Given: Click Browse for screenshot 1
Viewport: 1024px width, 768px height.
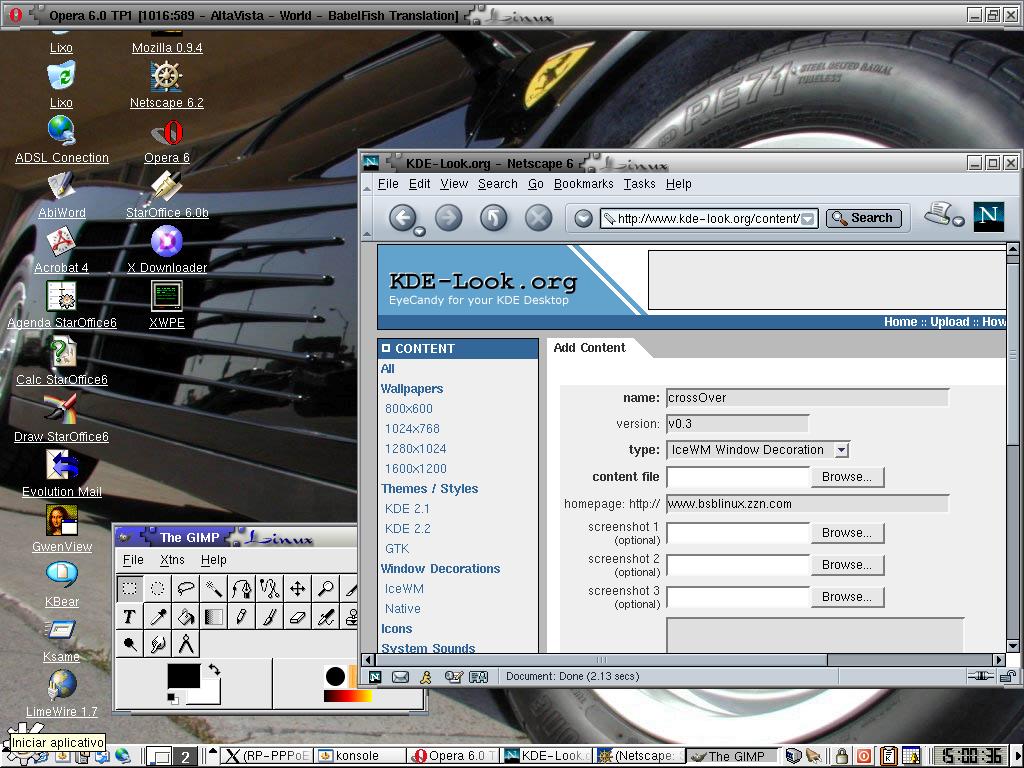Looking at the screenshot, I should click(x=847, y=533).
